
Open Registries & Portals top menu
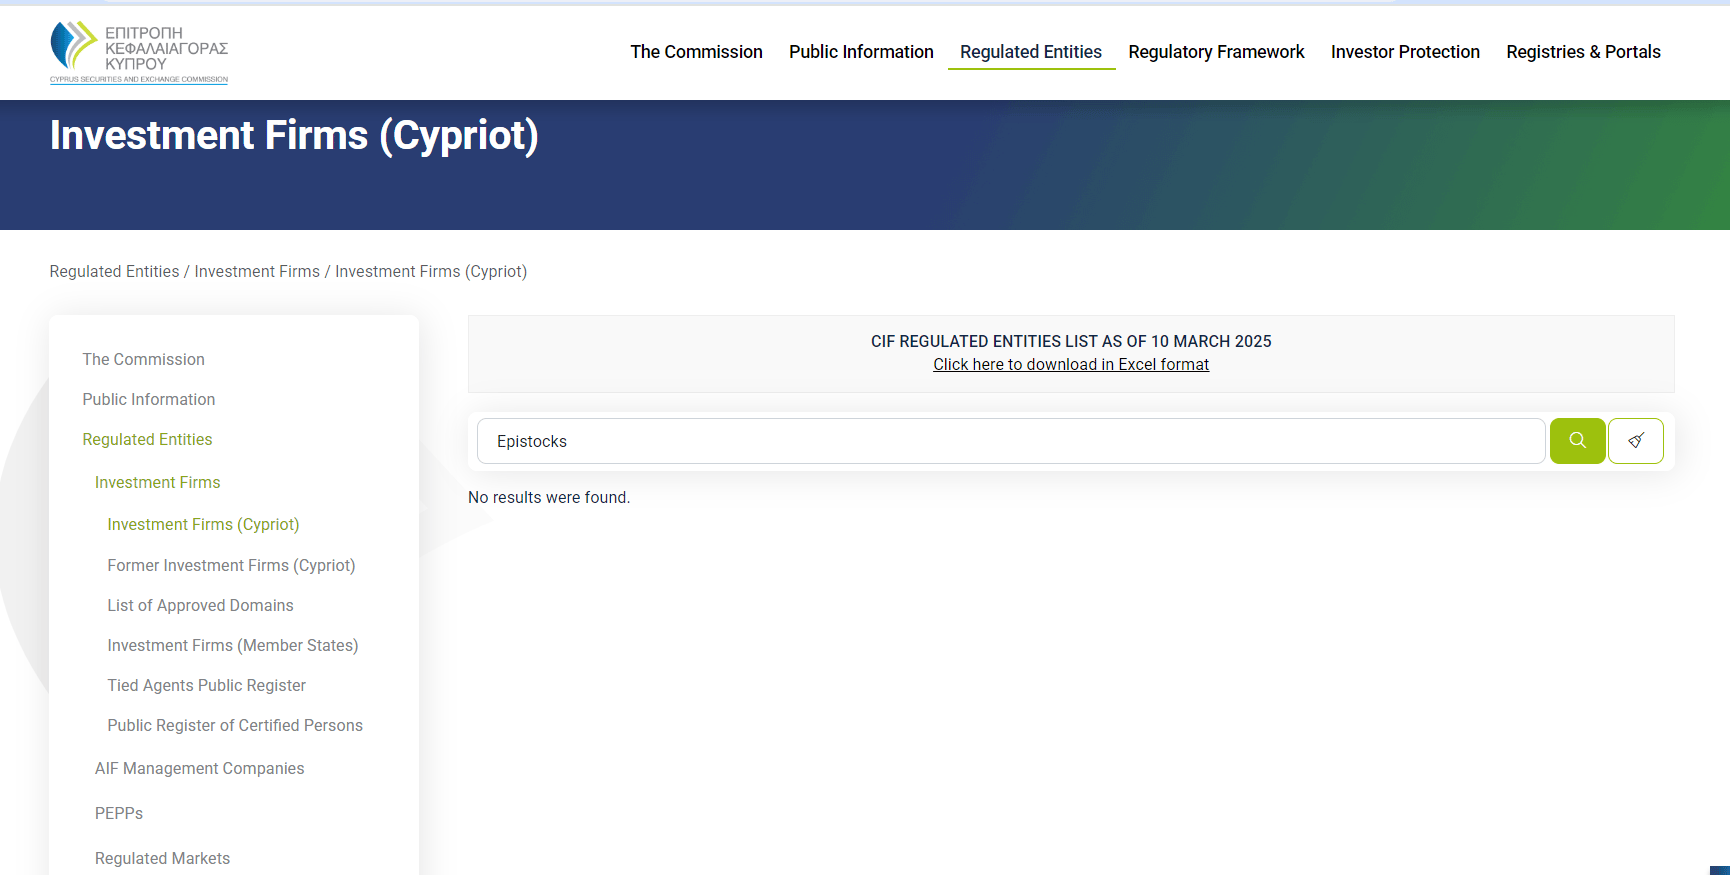click(1583, 52)
